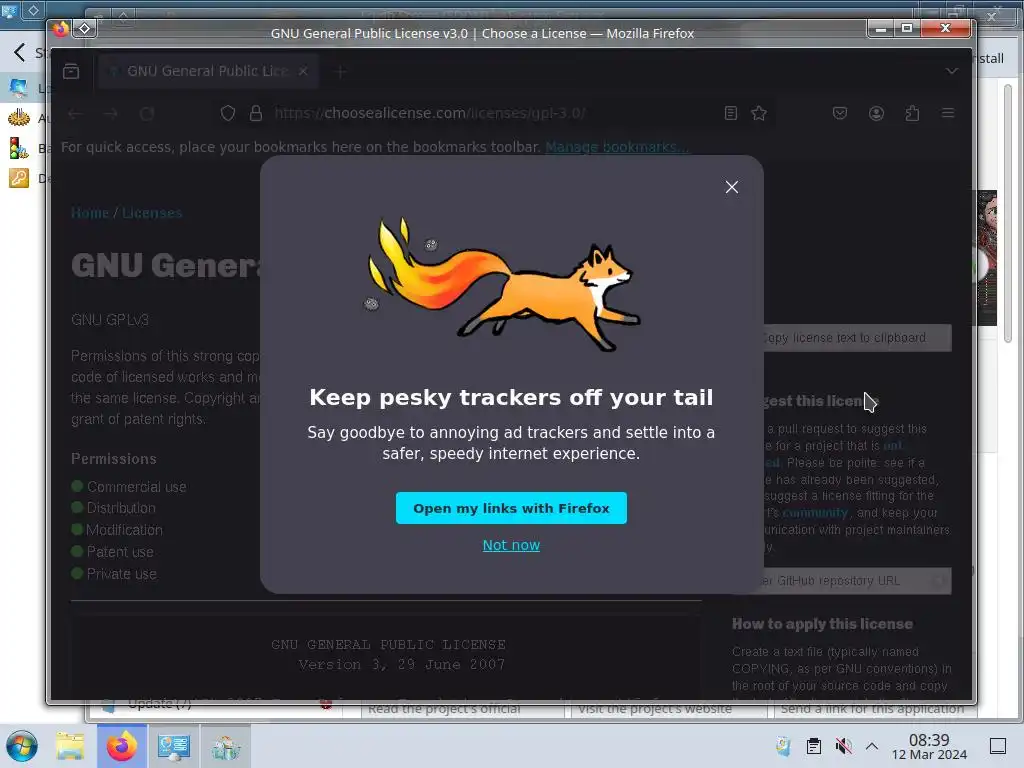Close the GNU General Public License tab
Viewport: 1024px width, 768px height.
coord(303,71)
